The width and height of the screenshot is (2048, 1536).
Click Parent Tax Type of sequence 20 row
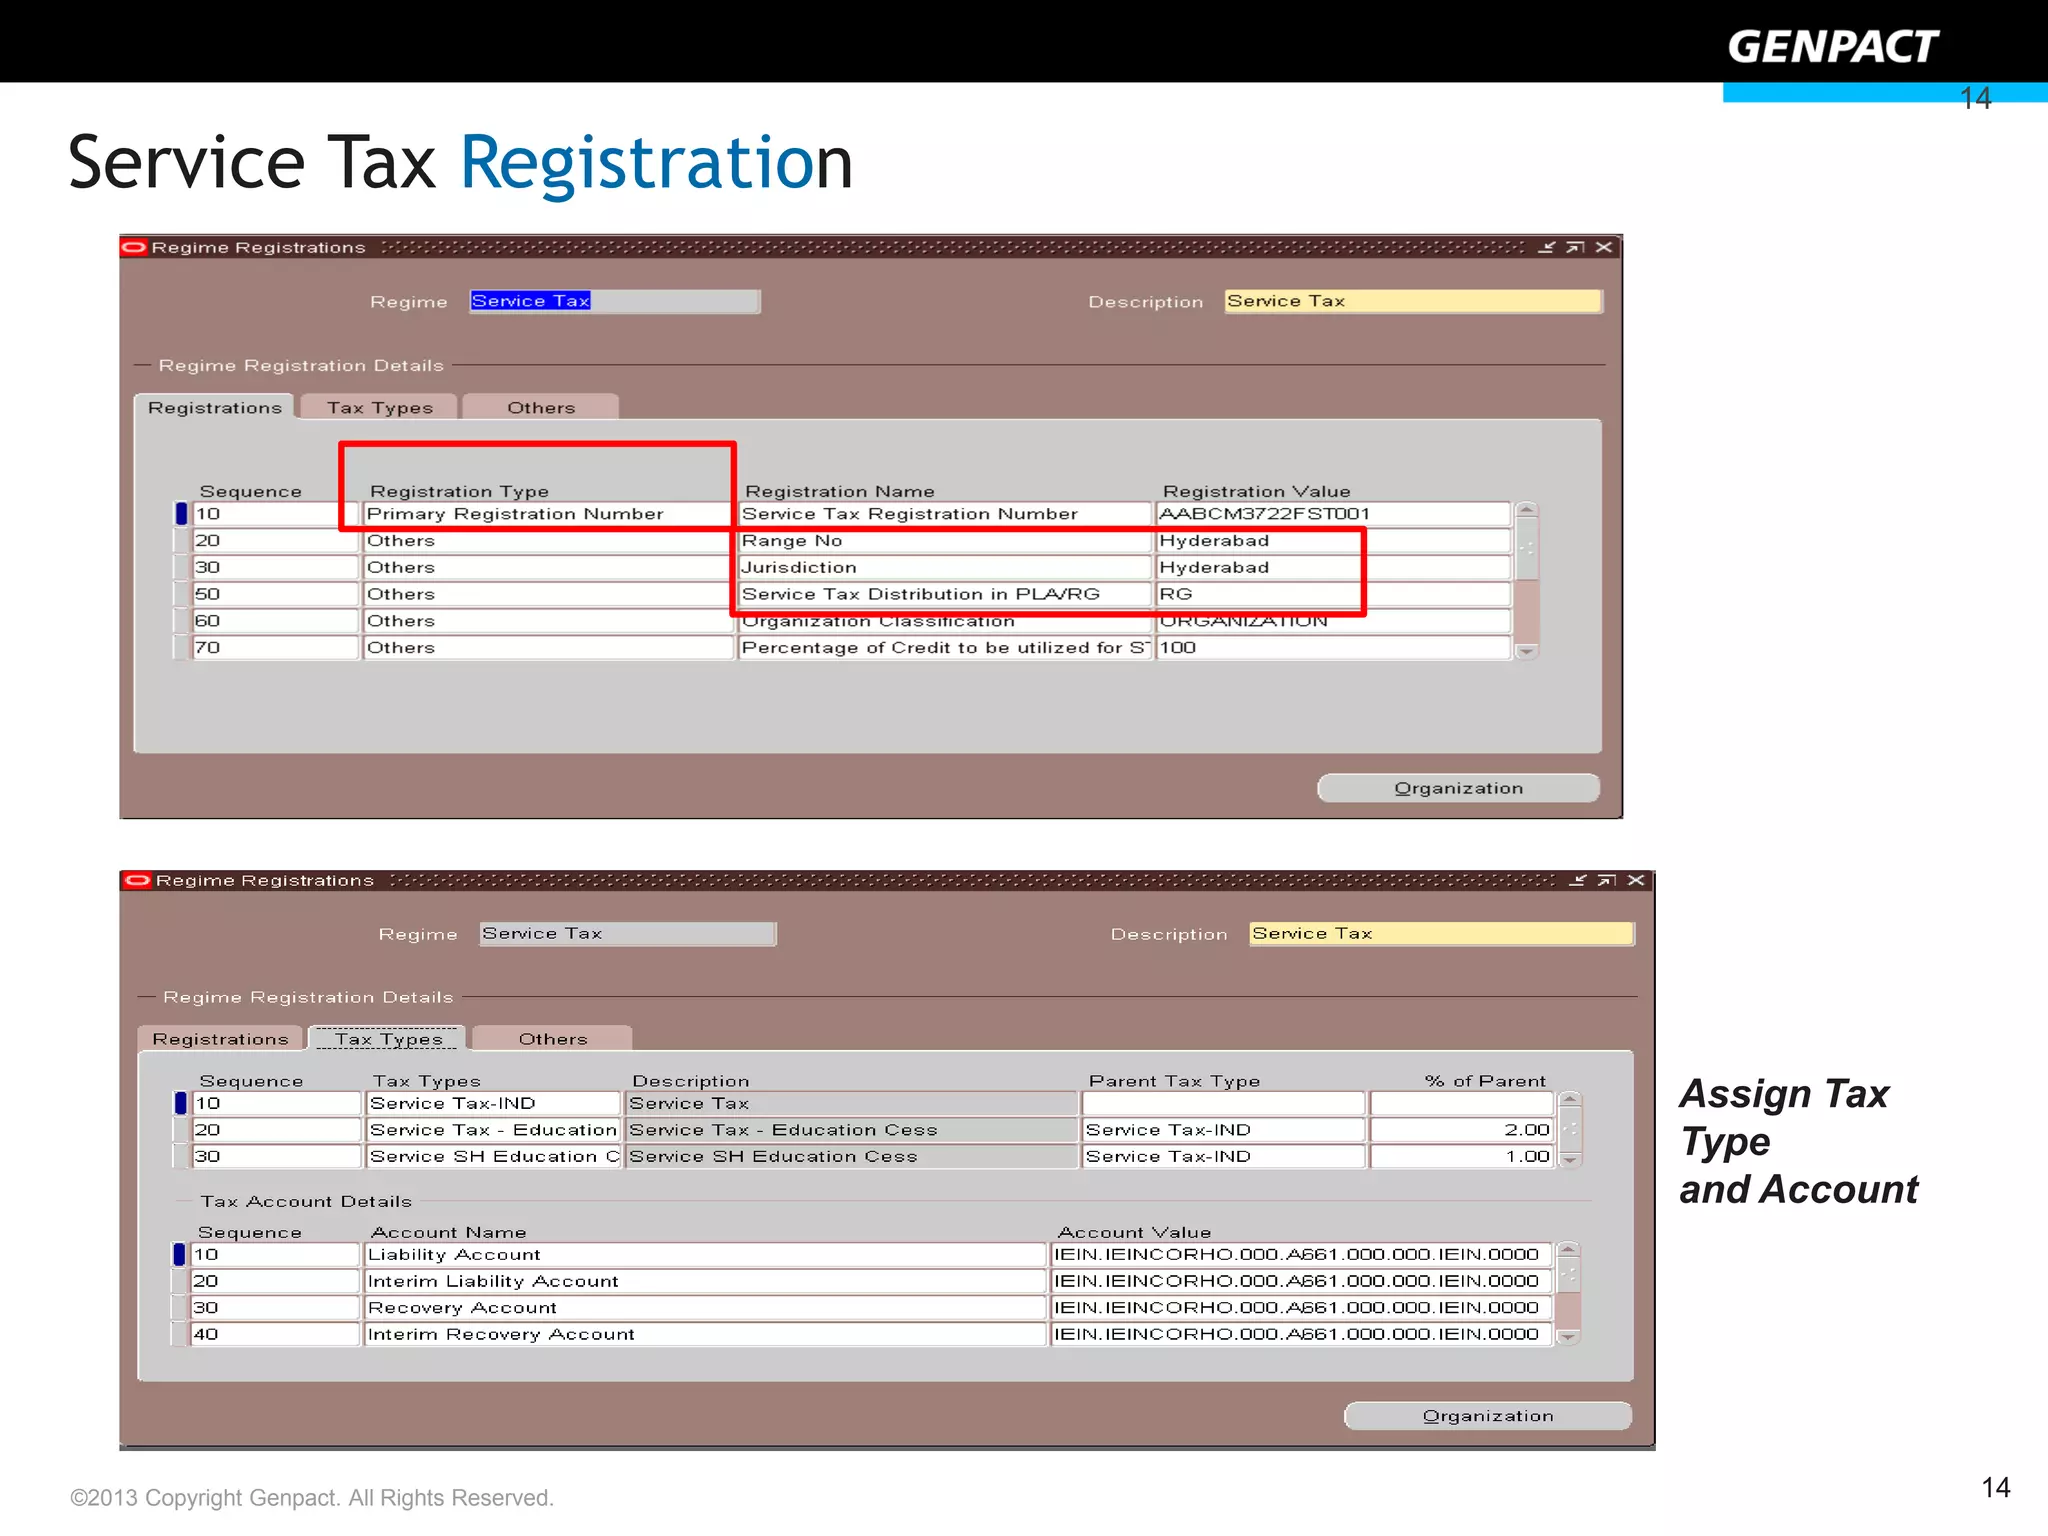point(1224,1130)
